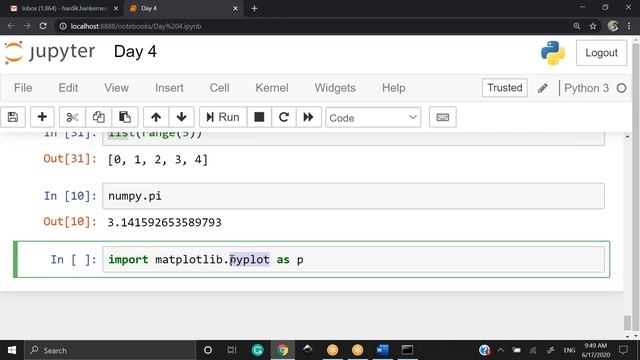Rename notebook by clicking Day 4 title

[x=135, y=52]
